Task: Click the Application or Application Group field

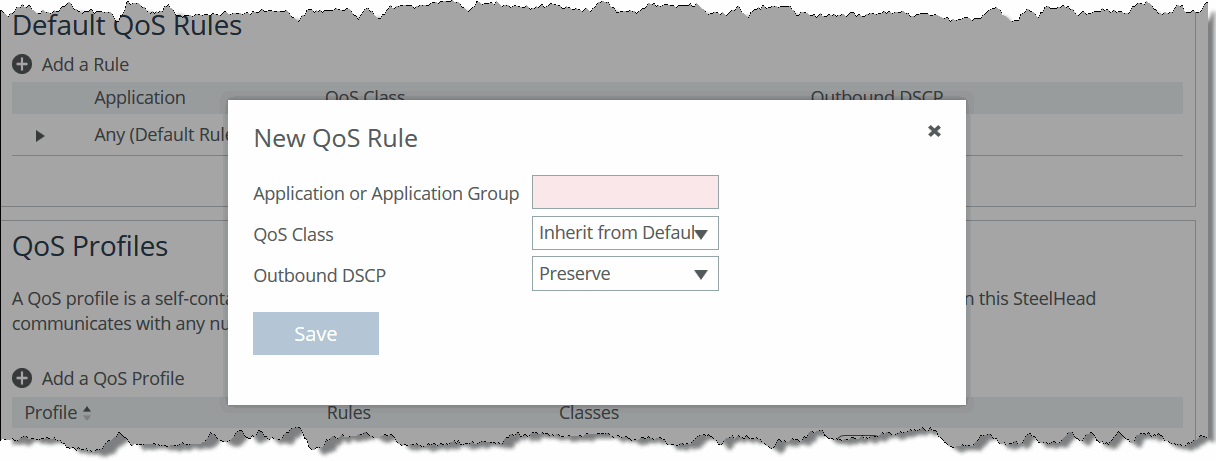Action: click(x=625, y=192)
